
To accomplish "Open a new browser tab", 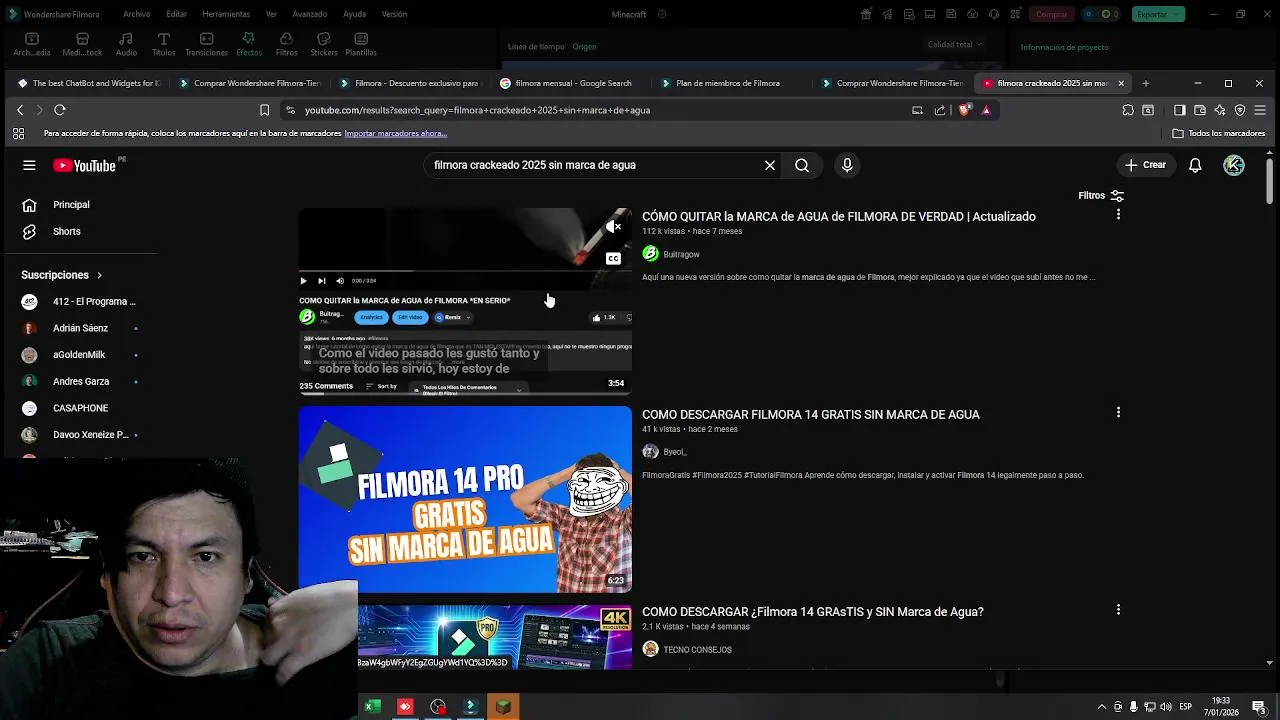I will tap(1146, 83).
